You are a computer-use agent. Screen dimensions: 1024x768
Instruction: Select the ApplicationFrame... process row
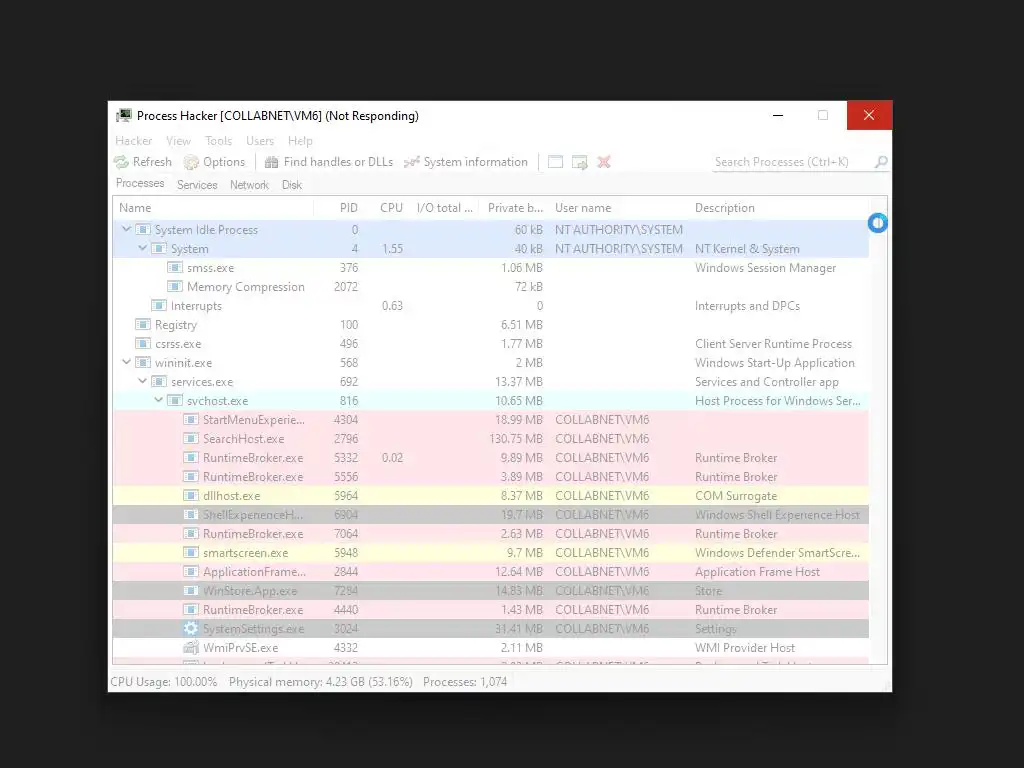490,571
